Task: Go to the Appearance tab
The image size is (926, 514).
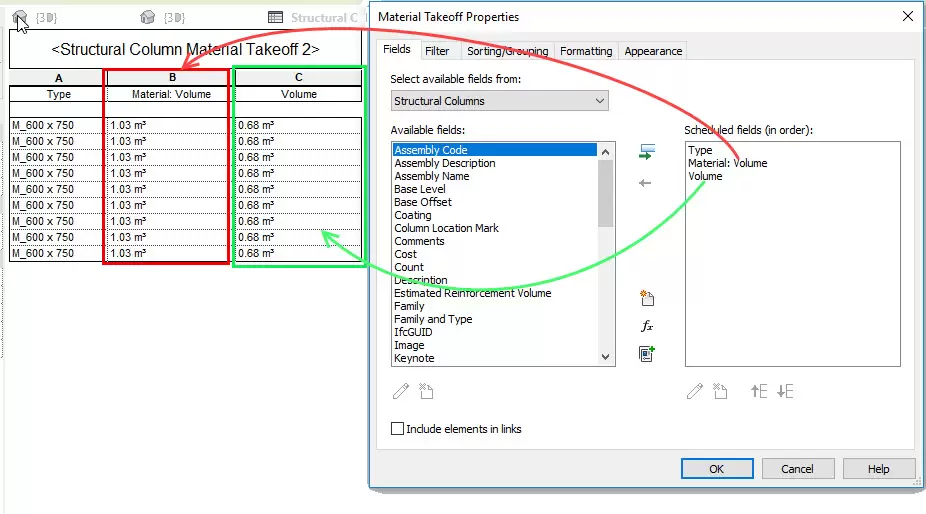Action: pos(653,51)
